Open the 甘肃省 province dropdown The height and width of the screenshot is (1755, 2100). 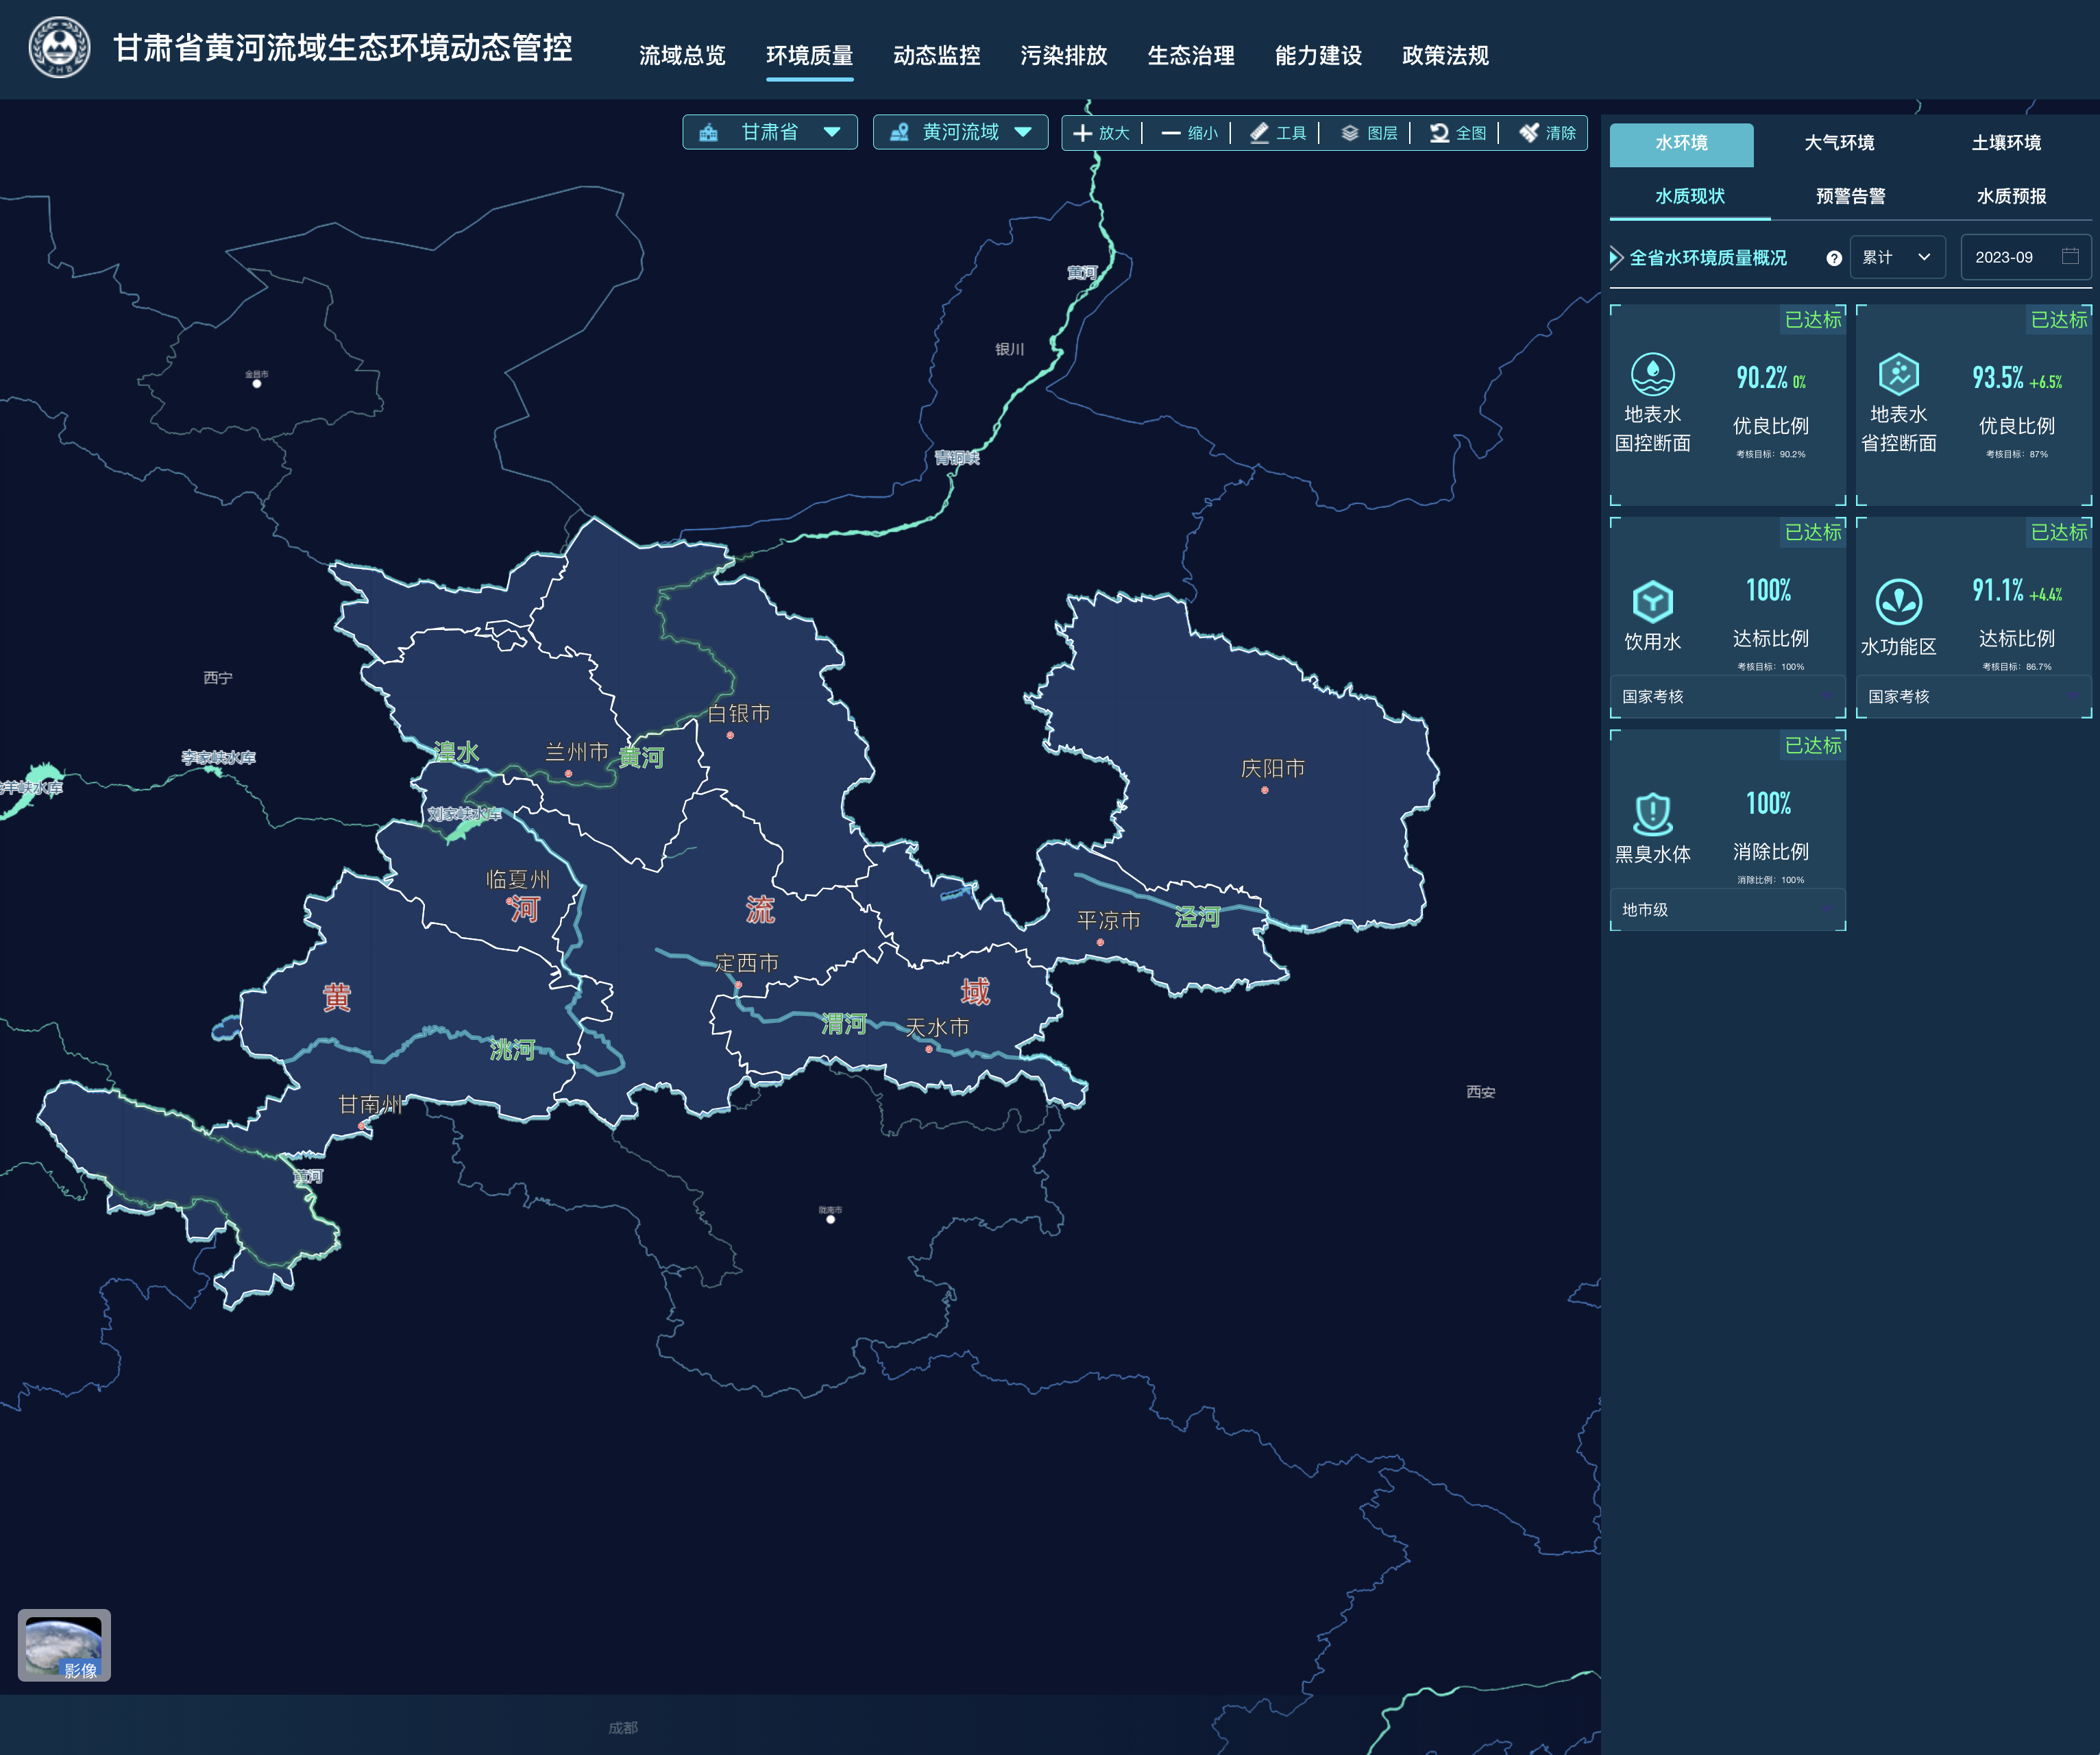[x=770, y=132]
